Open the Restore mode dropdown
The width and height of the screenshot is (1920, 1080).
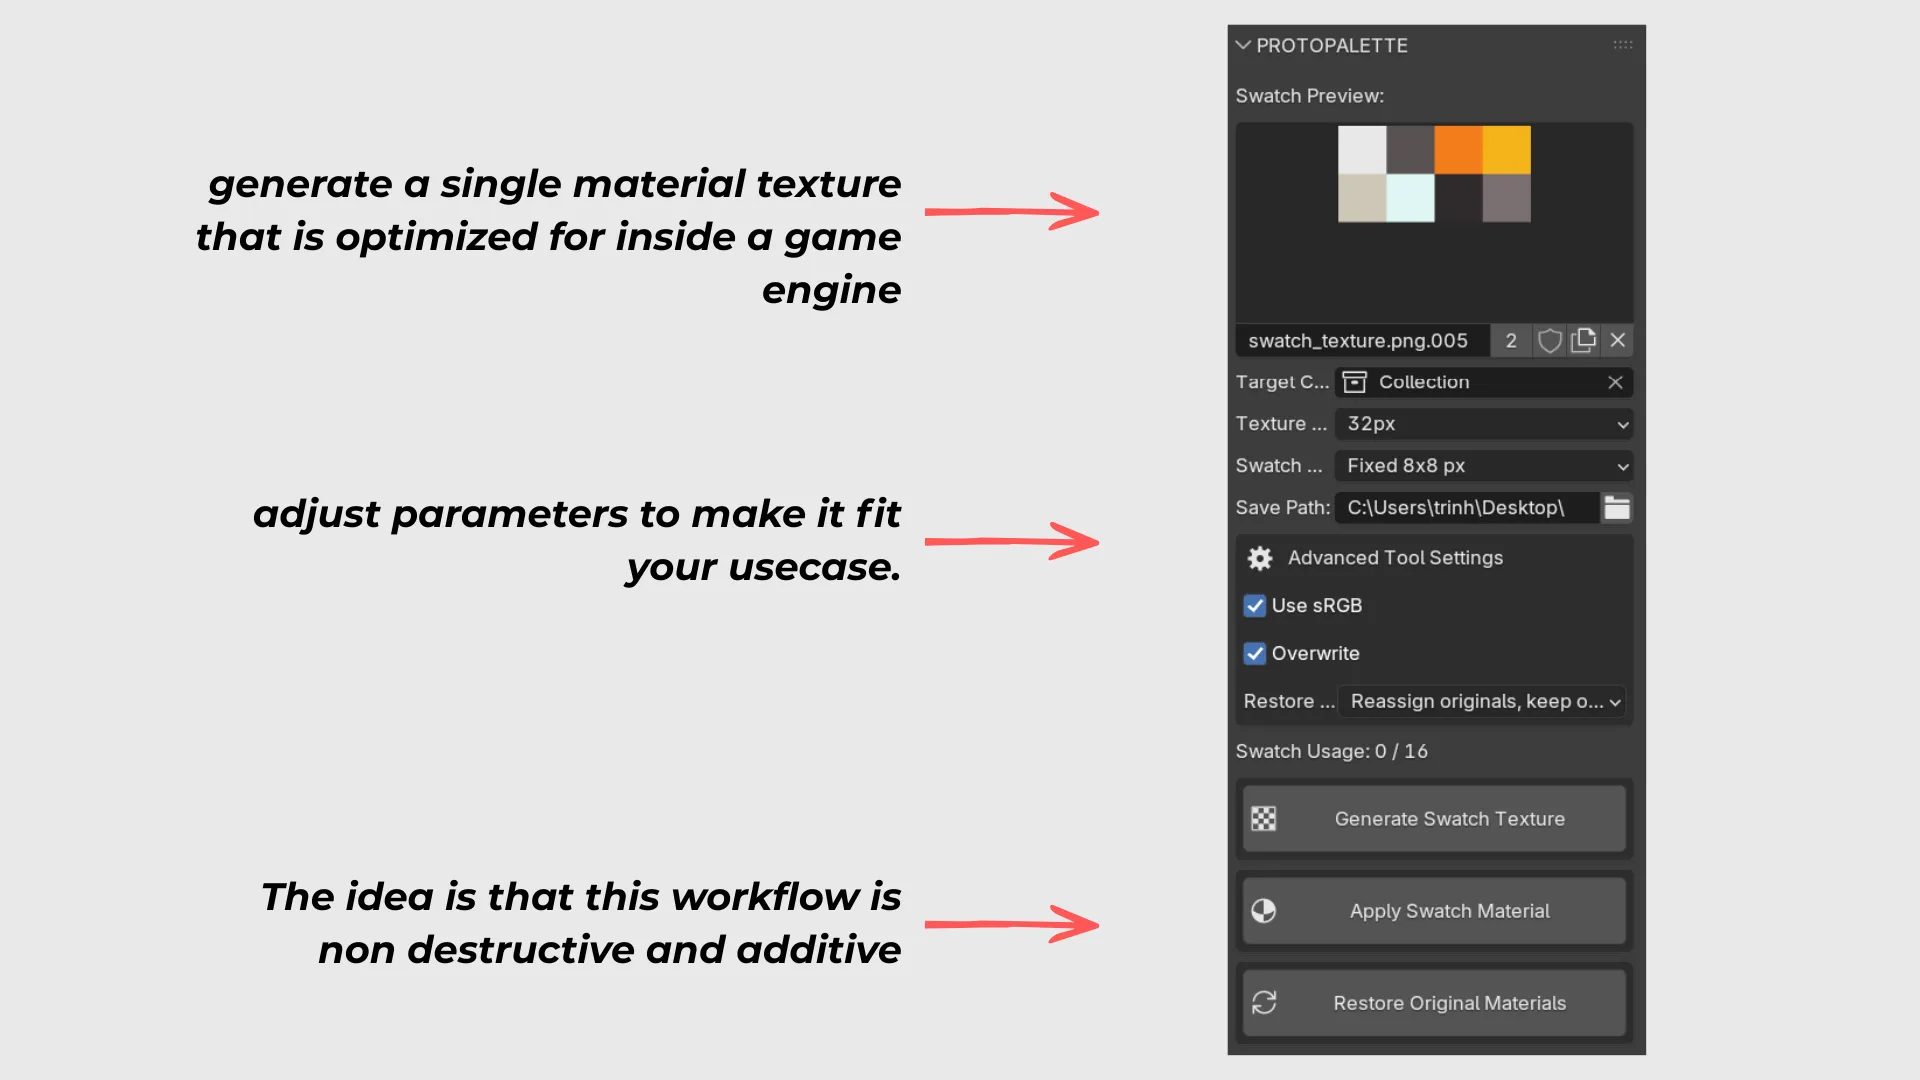[1482, 702]
